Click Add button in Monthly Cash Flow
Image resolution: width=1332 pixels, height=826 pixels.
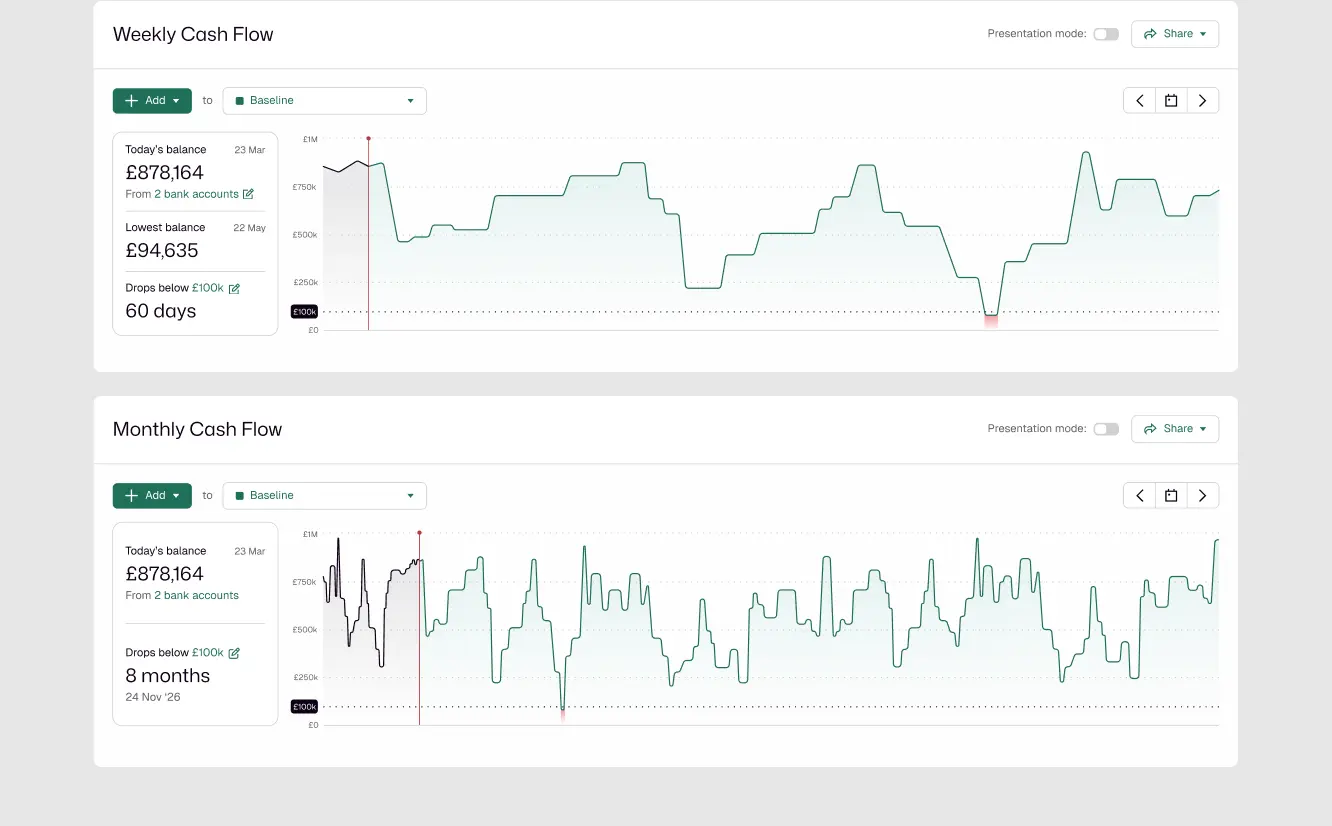pyautogui.click(x=152, y=496)
